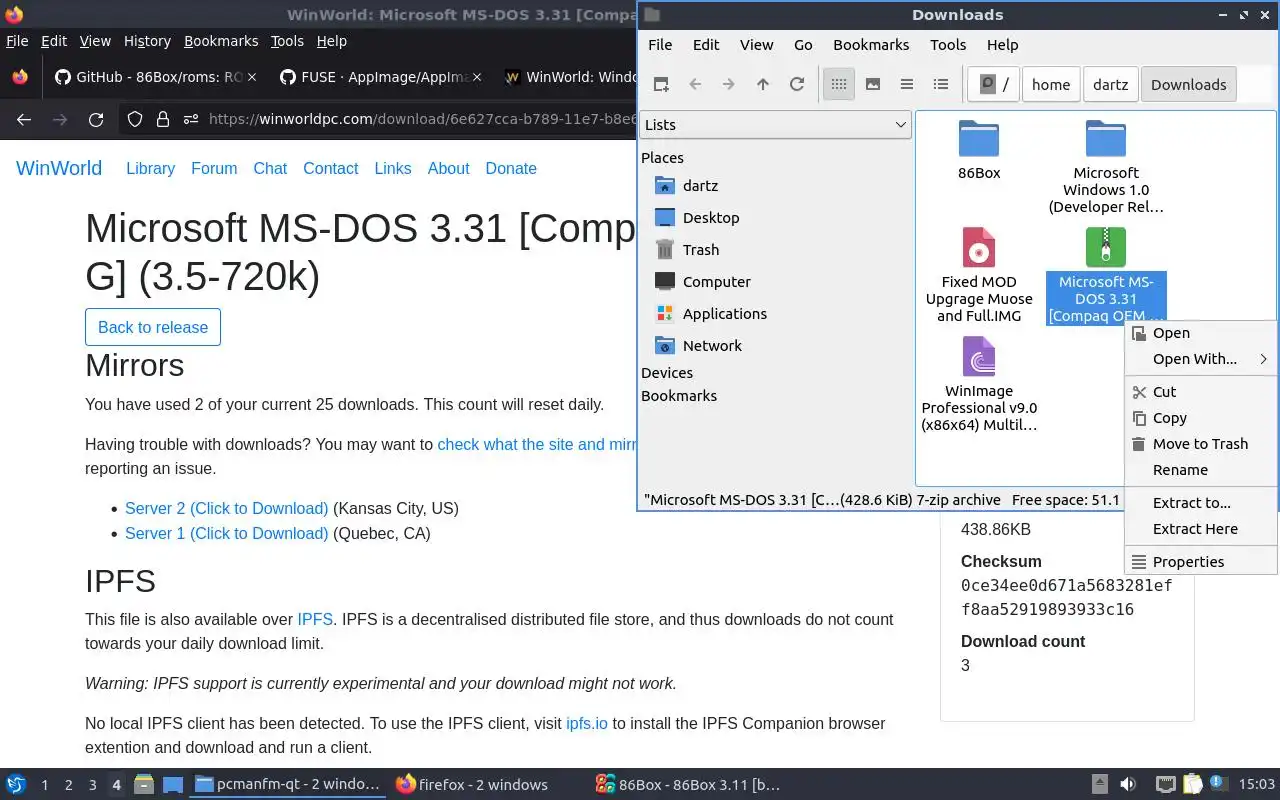Open the file manager Tools menu
1280x800 pixels.
pos(948,45)
